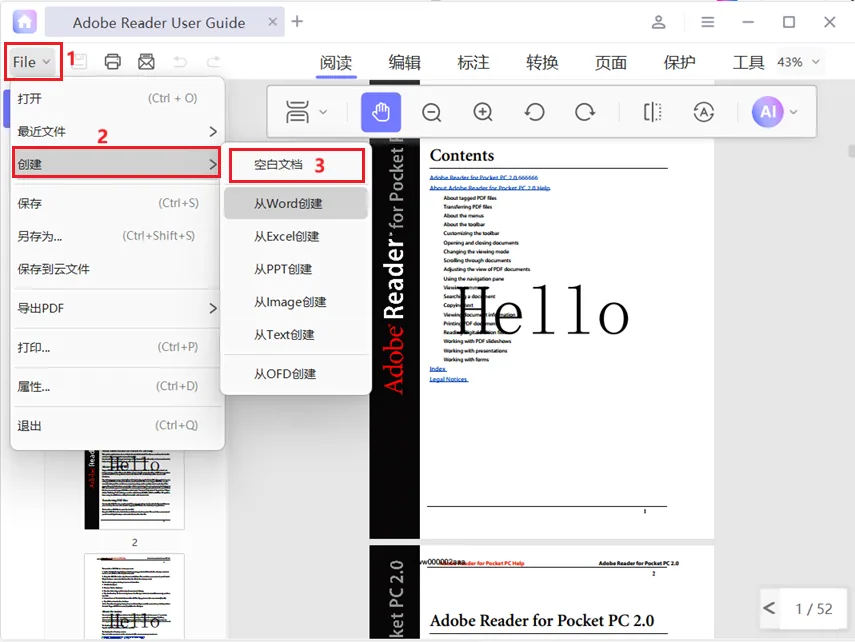Choose 保存 from the File menu

click(x=116, y=203)
